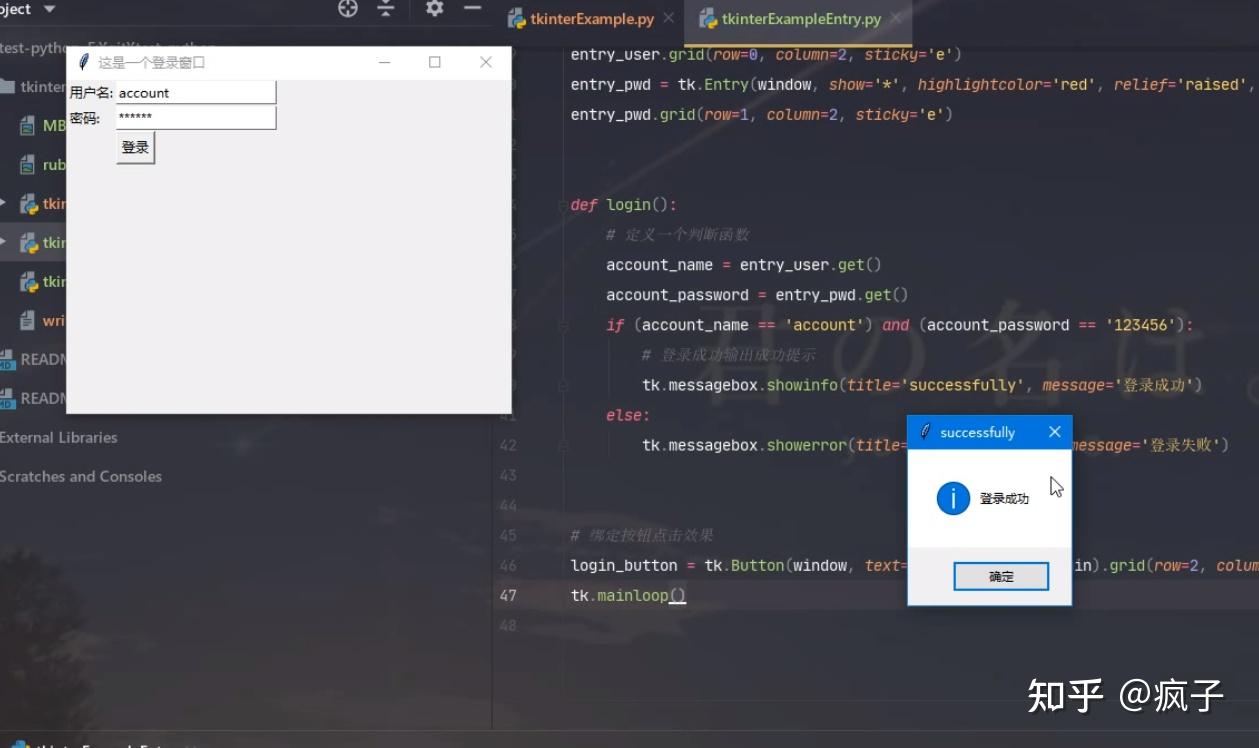Click account_password = entry_pwd.get() line
The width and height of the screenshot is (1259, 748).
pyautogui.click(x=757, y=295)
